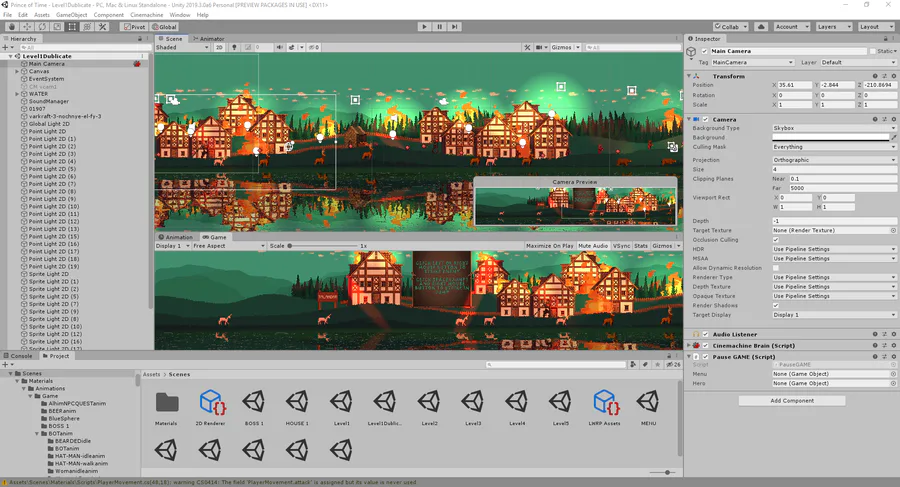Image resolution: width=900 pixels, height=487 pixels.
Task: Click the Play button
Action: click(x=424, y=26)
